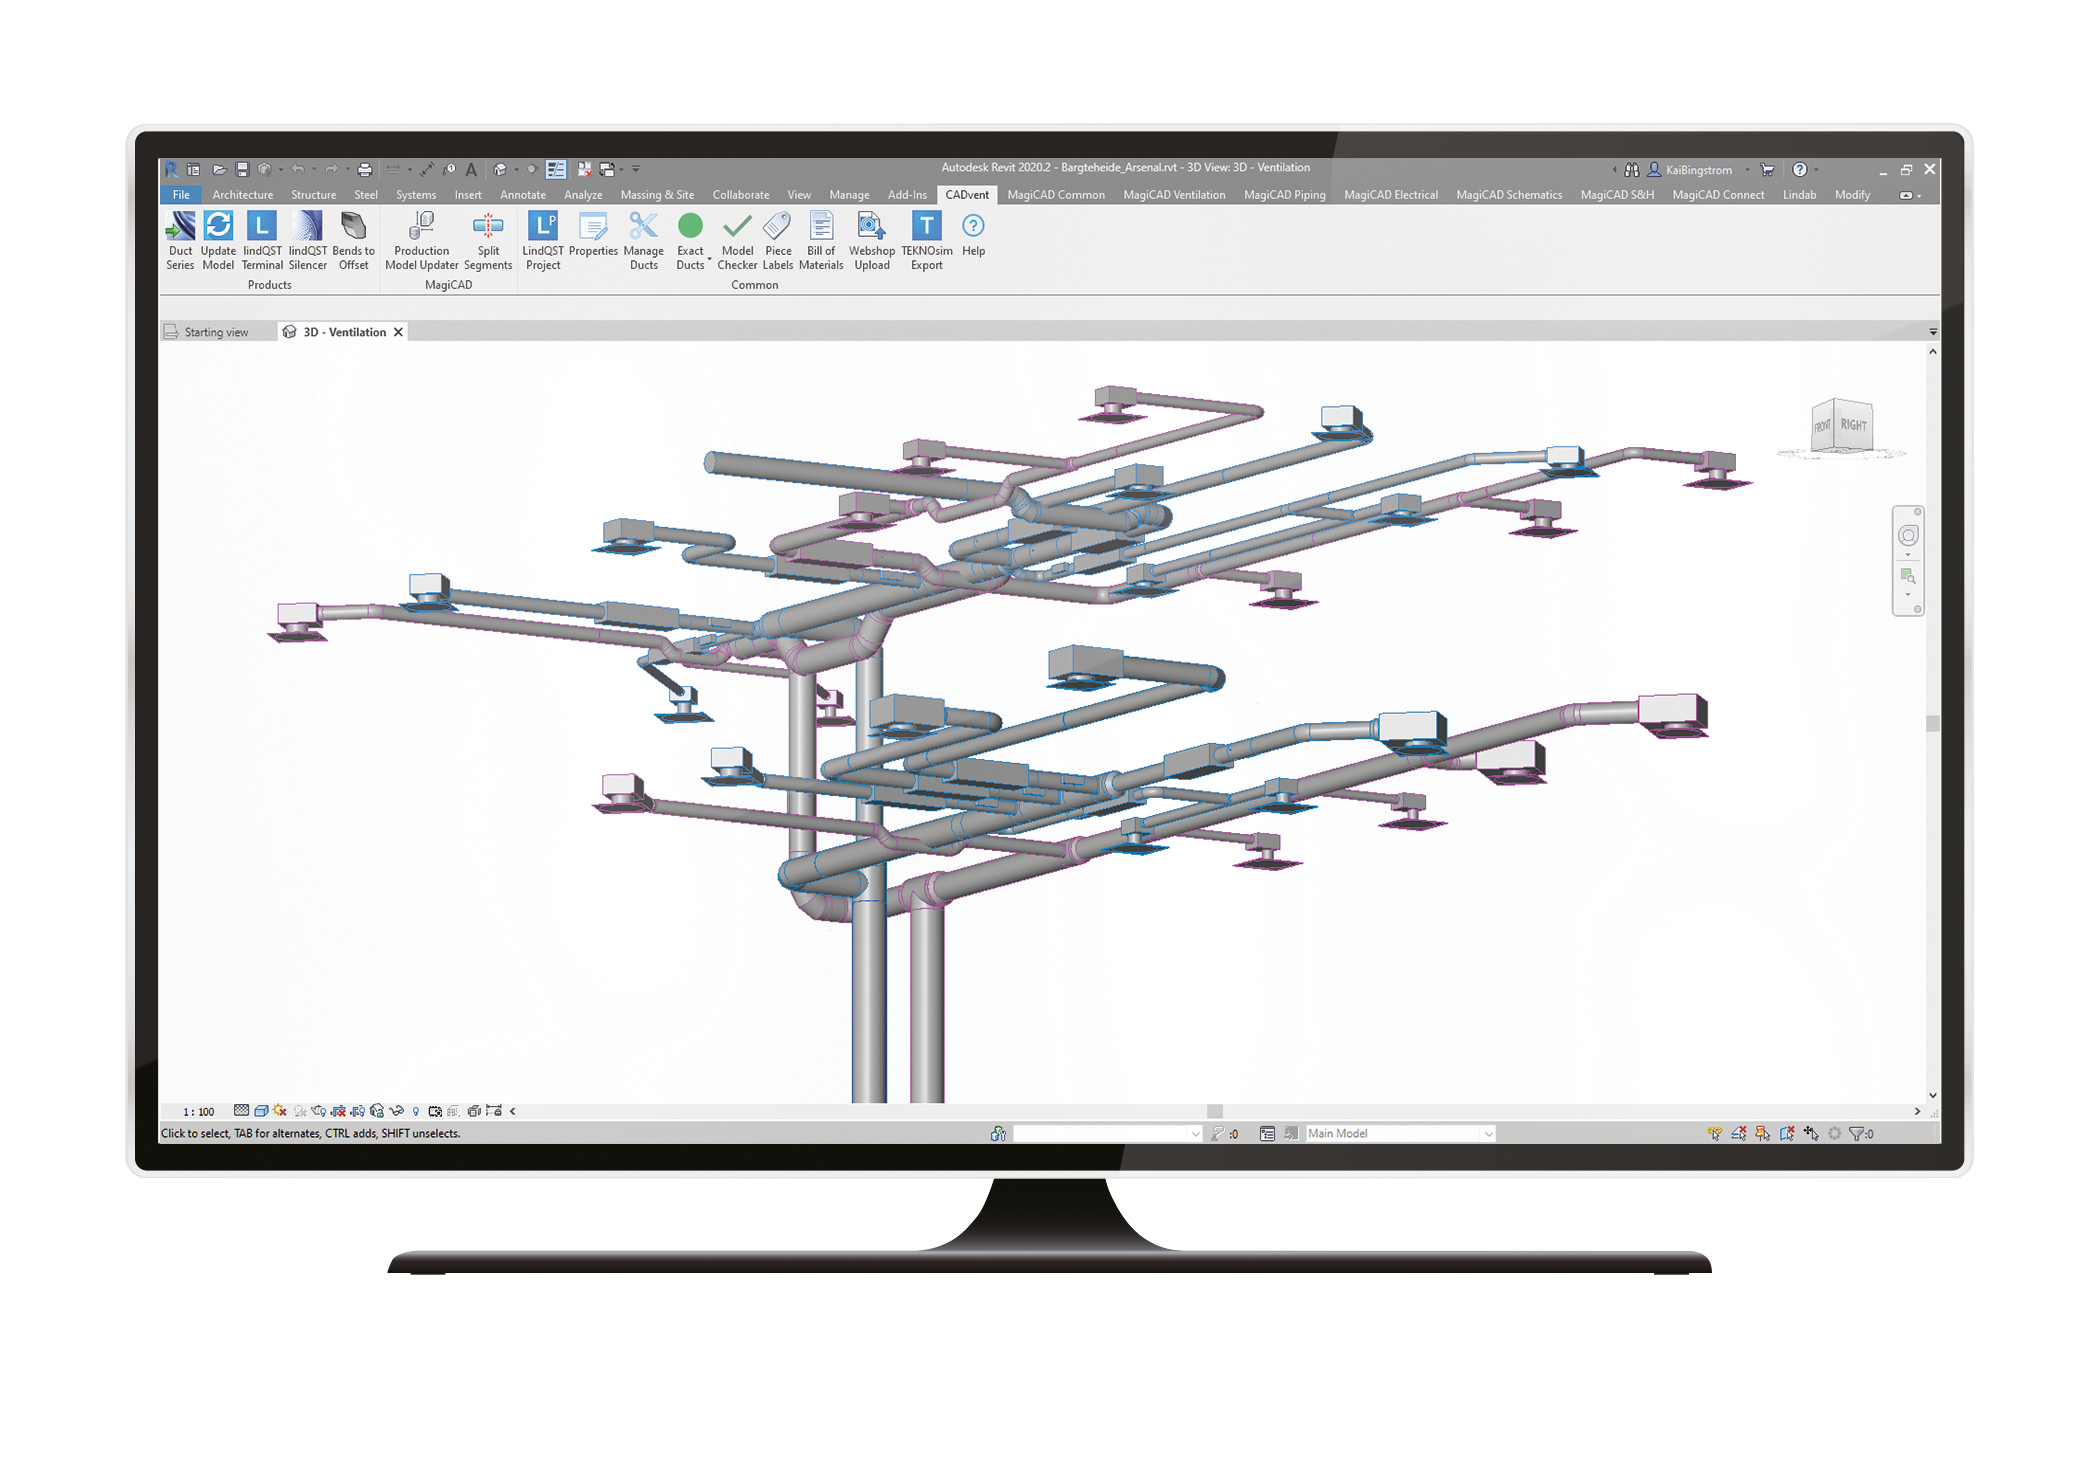Open the Main Model design options dropdown
This screenshot has width=2083, height=1458.
coord(1488,1134)
